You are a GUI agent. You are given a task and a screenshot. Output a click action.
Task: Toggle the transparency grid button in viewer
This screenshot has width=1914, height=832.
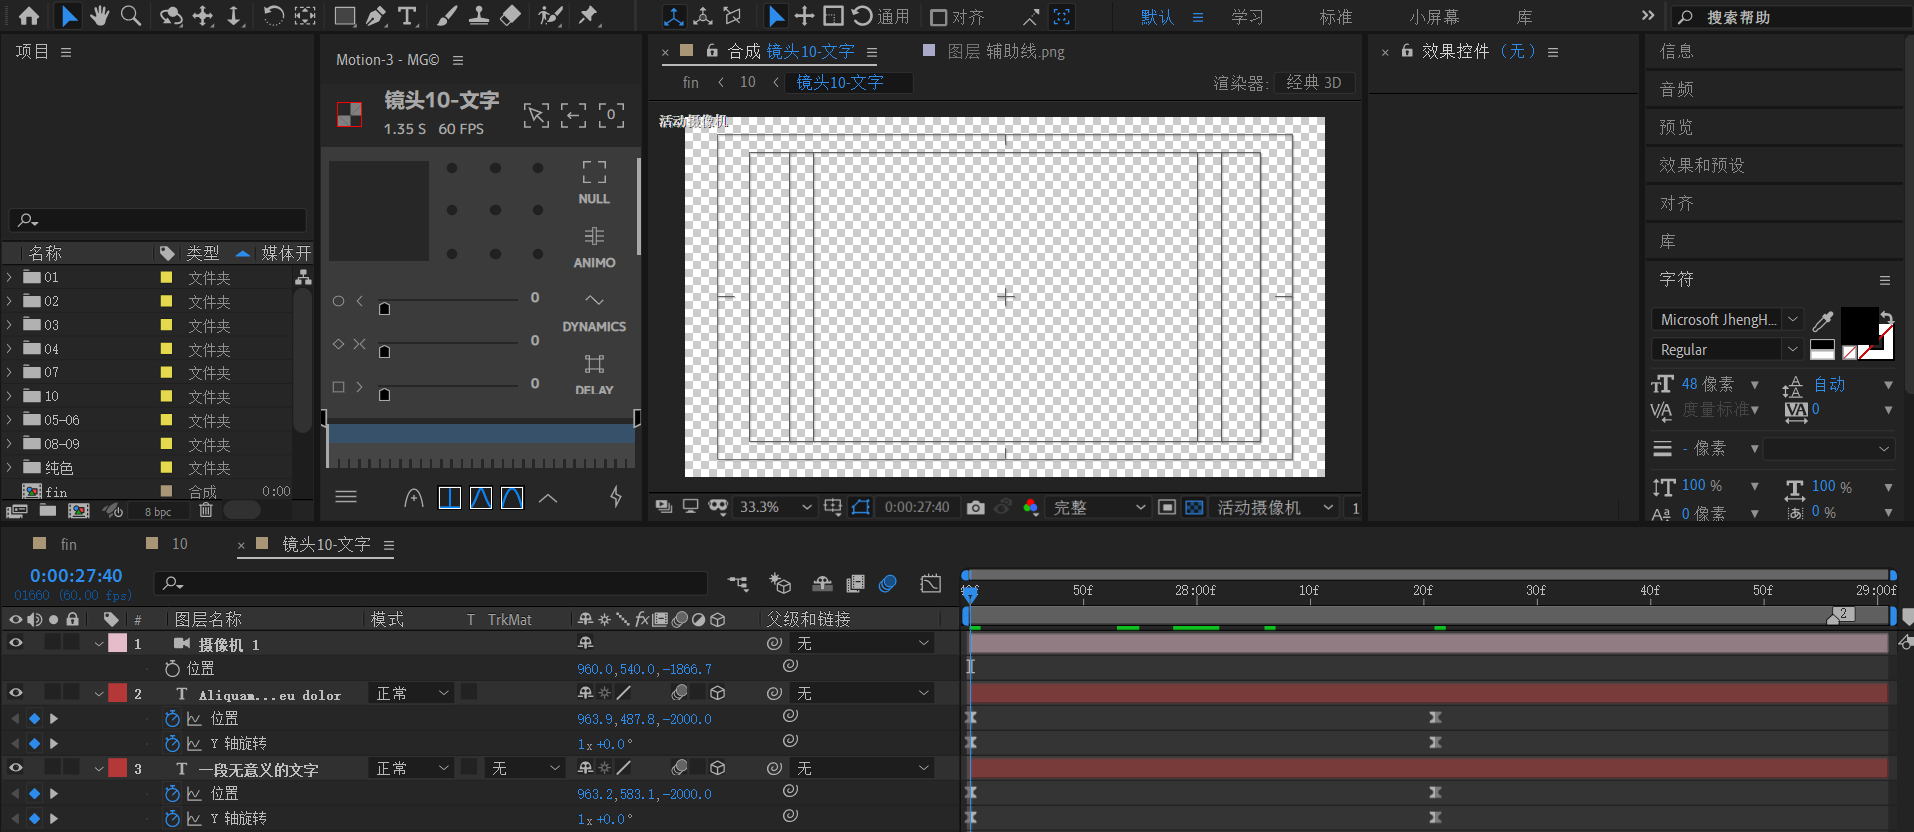(1194, 507)
